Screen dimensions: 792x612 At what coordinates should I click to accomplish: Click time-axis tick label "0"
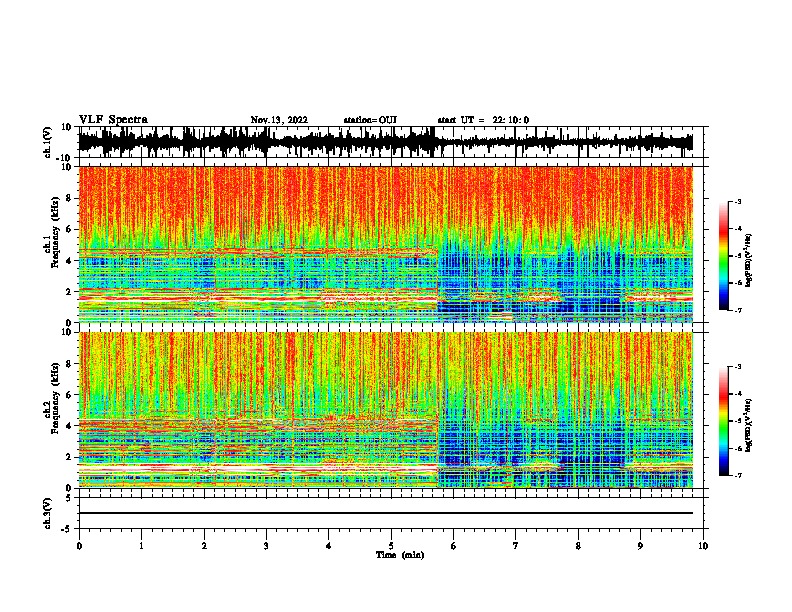click(79, 546)
